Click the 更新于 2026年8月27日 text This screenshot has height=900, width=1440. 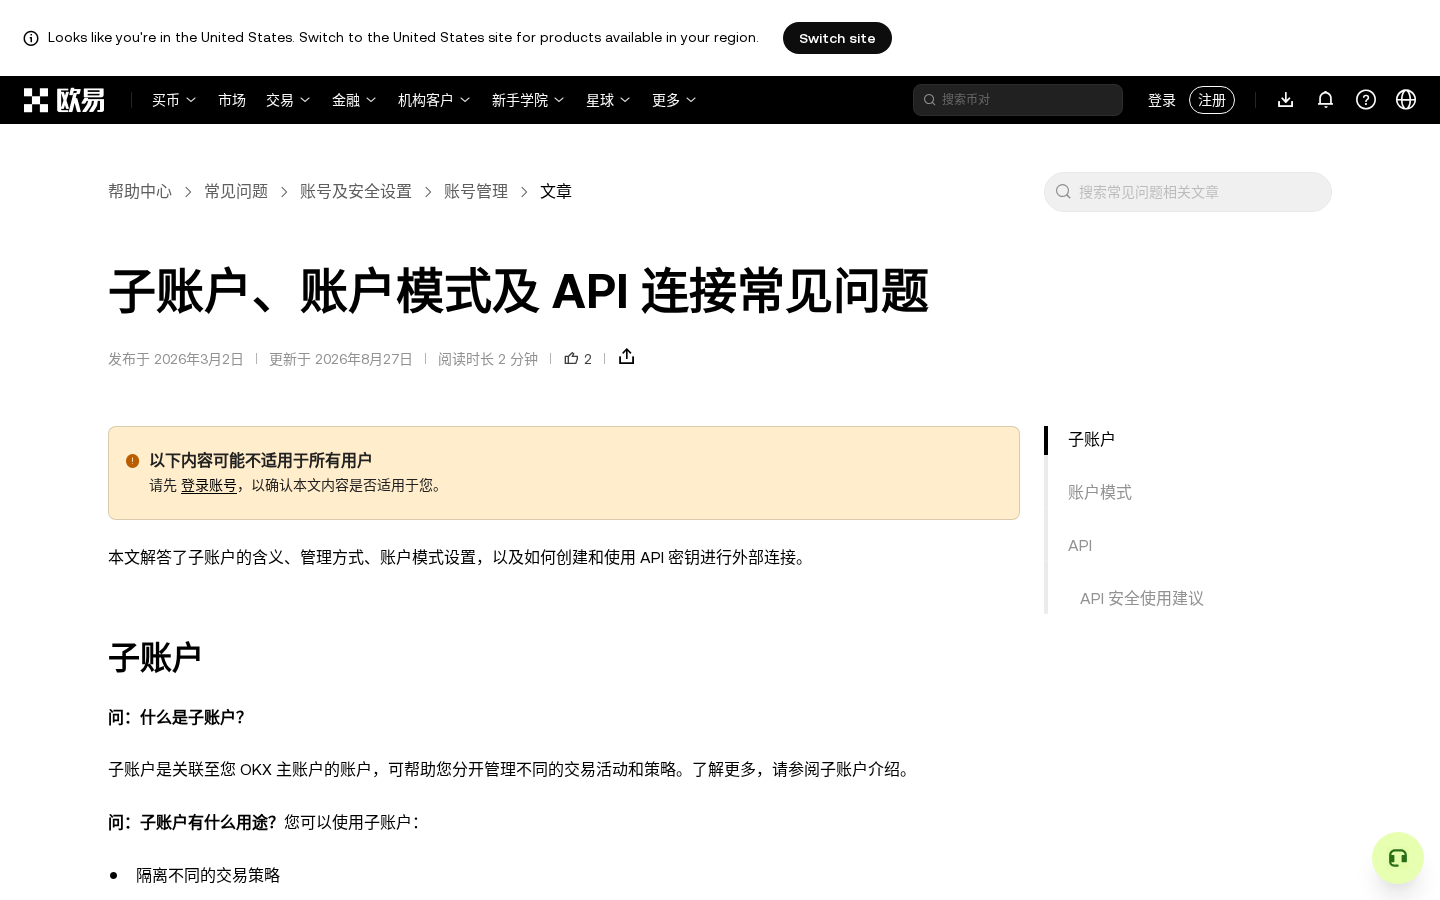pos(341,359)
